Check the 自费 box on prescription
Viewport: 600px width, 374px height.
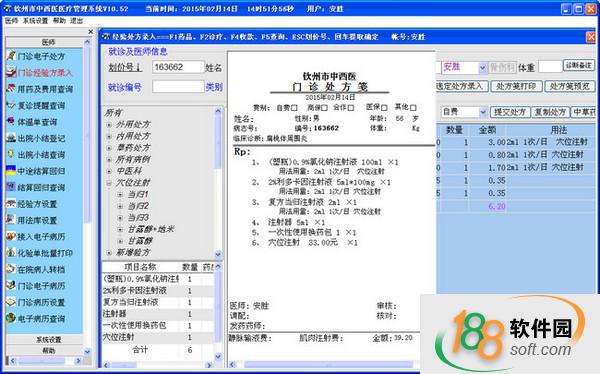pos(294,108)
